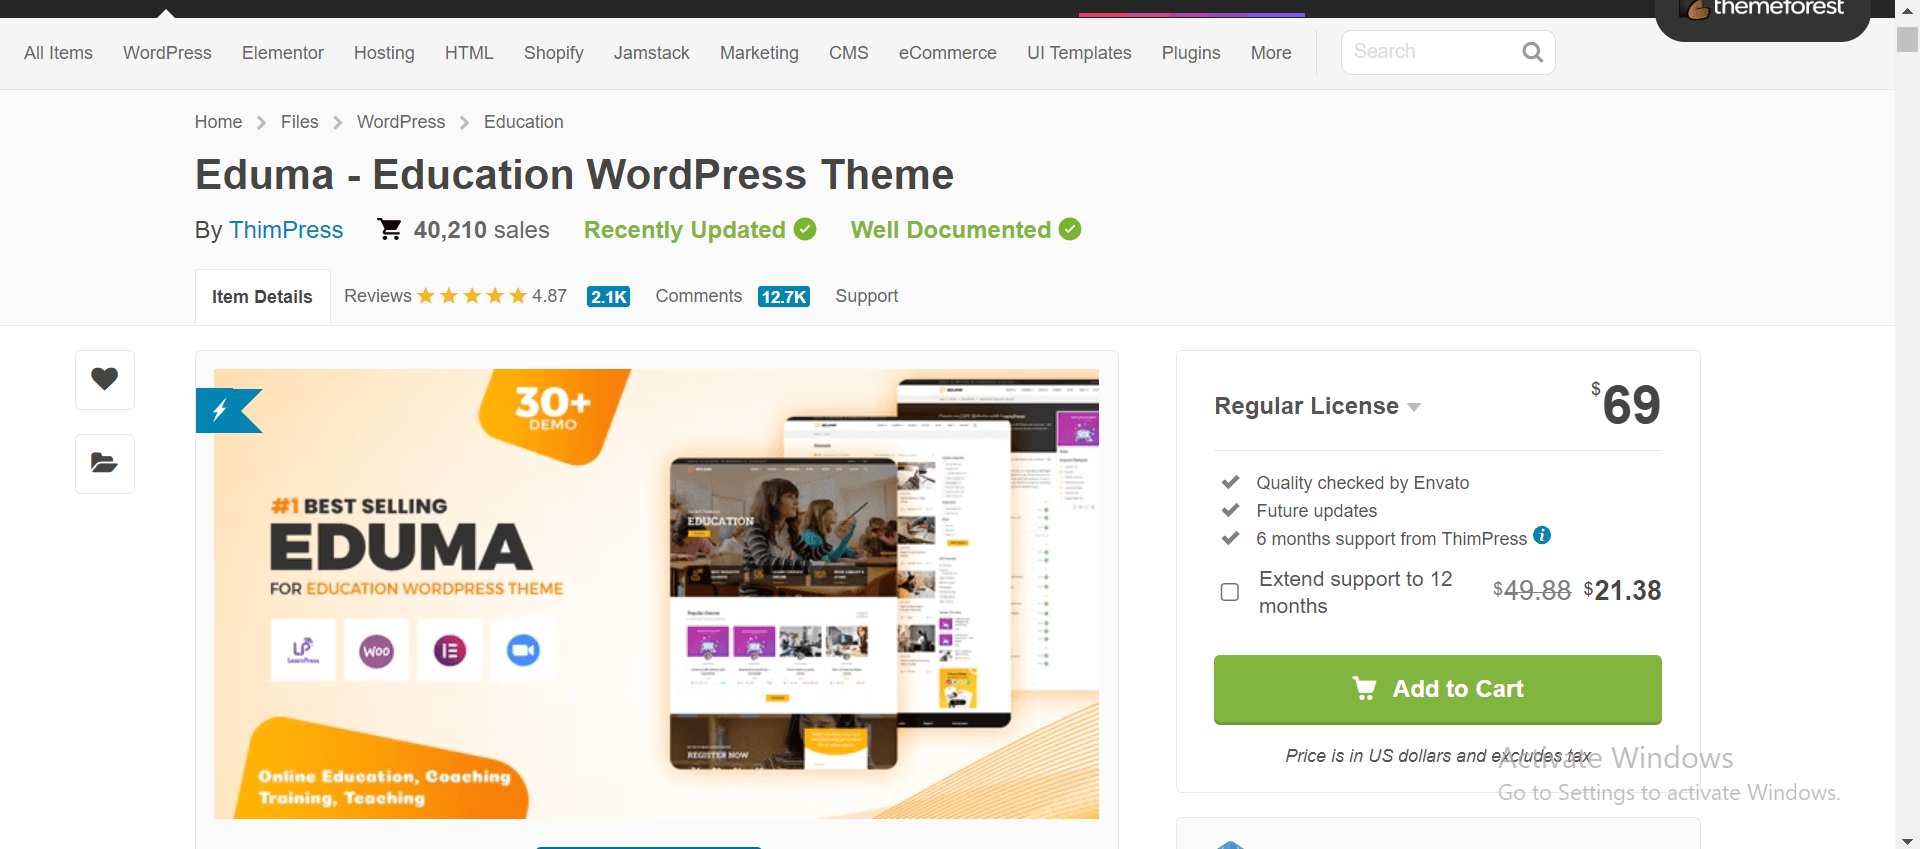This screenshot has width=1920, height=849.
Task: Go to Education breadcrumb link
Action: tap(524, 122)
